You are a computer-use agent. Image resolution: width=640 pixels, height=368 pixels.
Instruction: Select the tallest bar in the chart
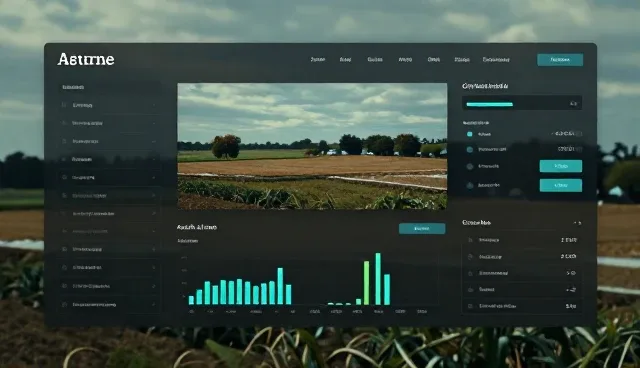[x=378, y=279]
